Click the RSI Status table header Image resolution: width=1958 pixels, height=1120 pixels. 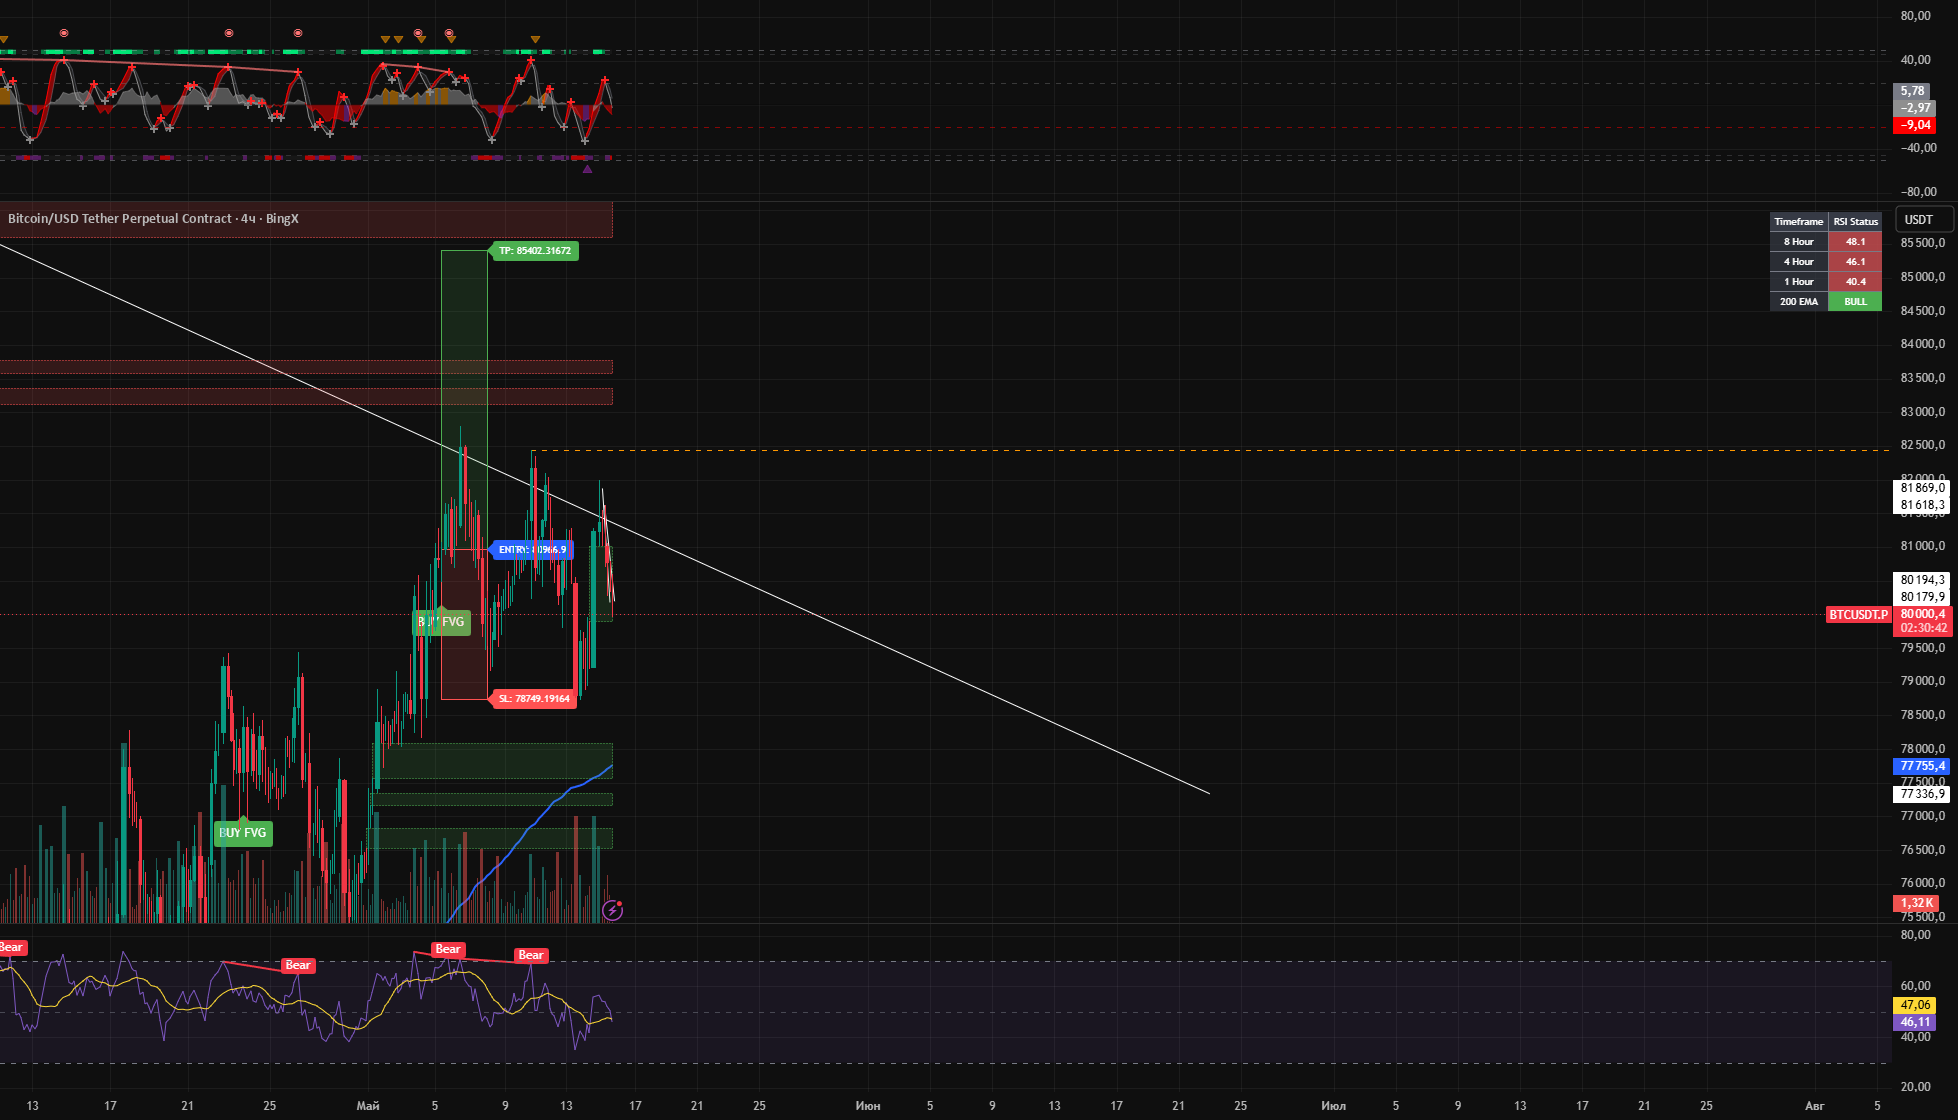pyautogui.click(x=1855, y=221)
